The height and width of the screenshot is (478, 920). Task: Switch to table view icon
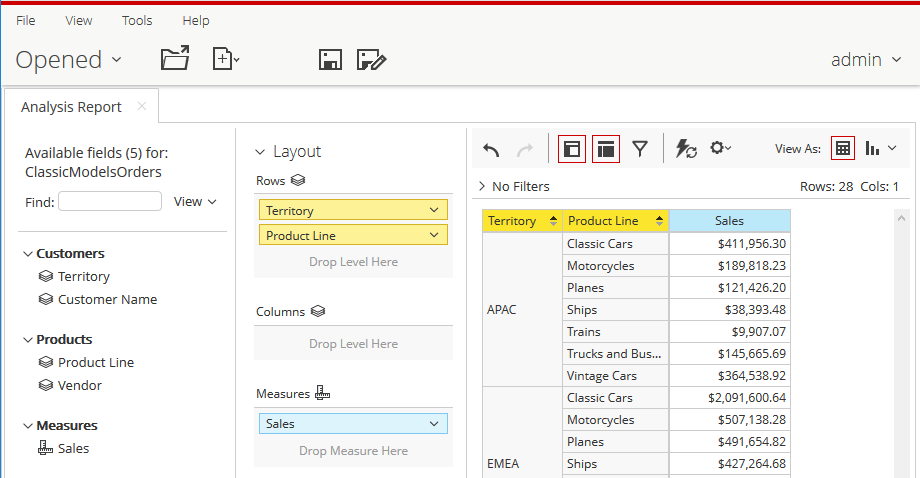tap(843, 148)
